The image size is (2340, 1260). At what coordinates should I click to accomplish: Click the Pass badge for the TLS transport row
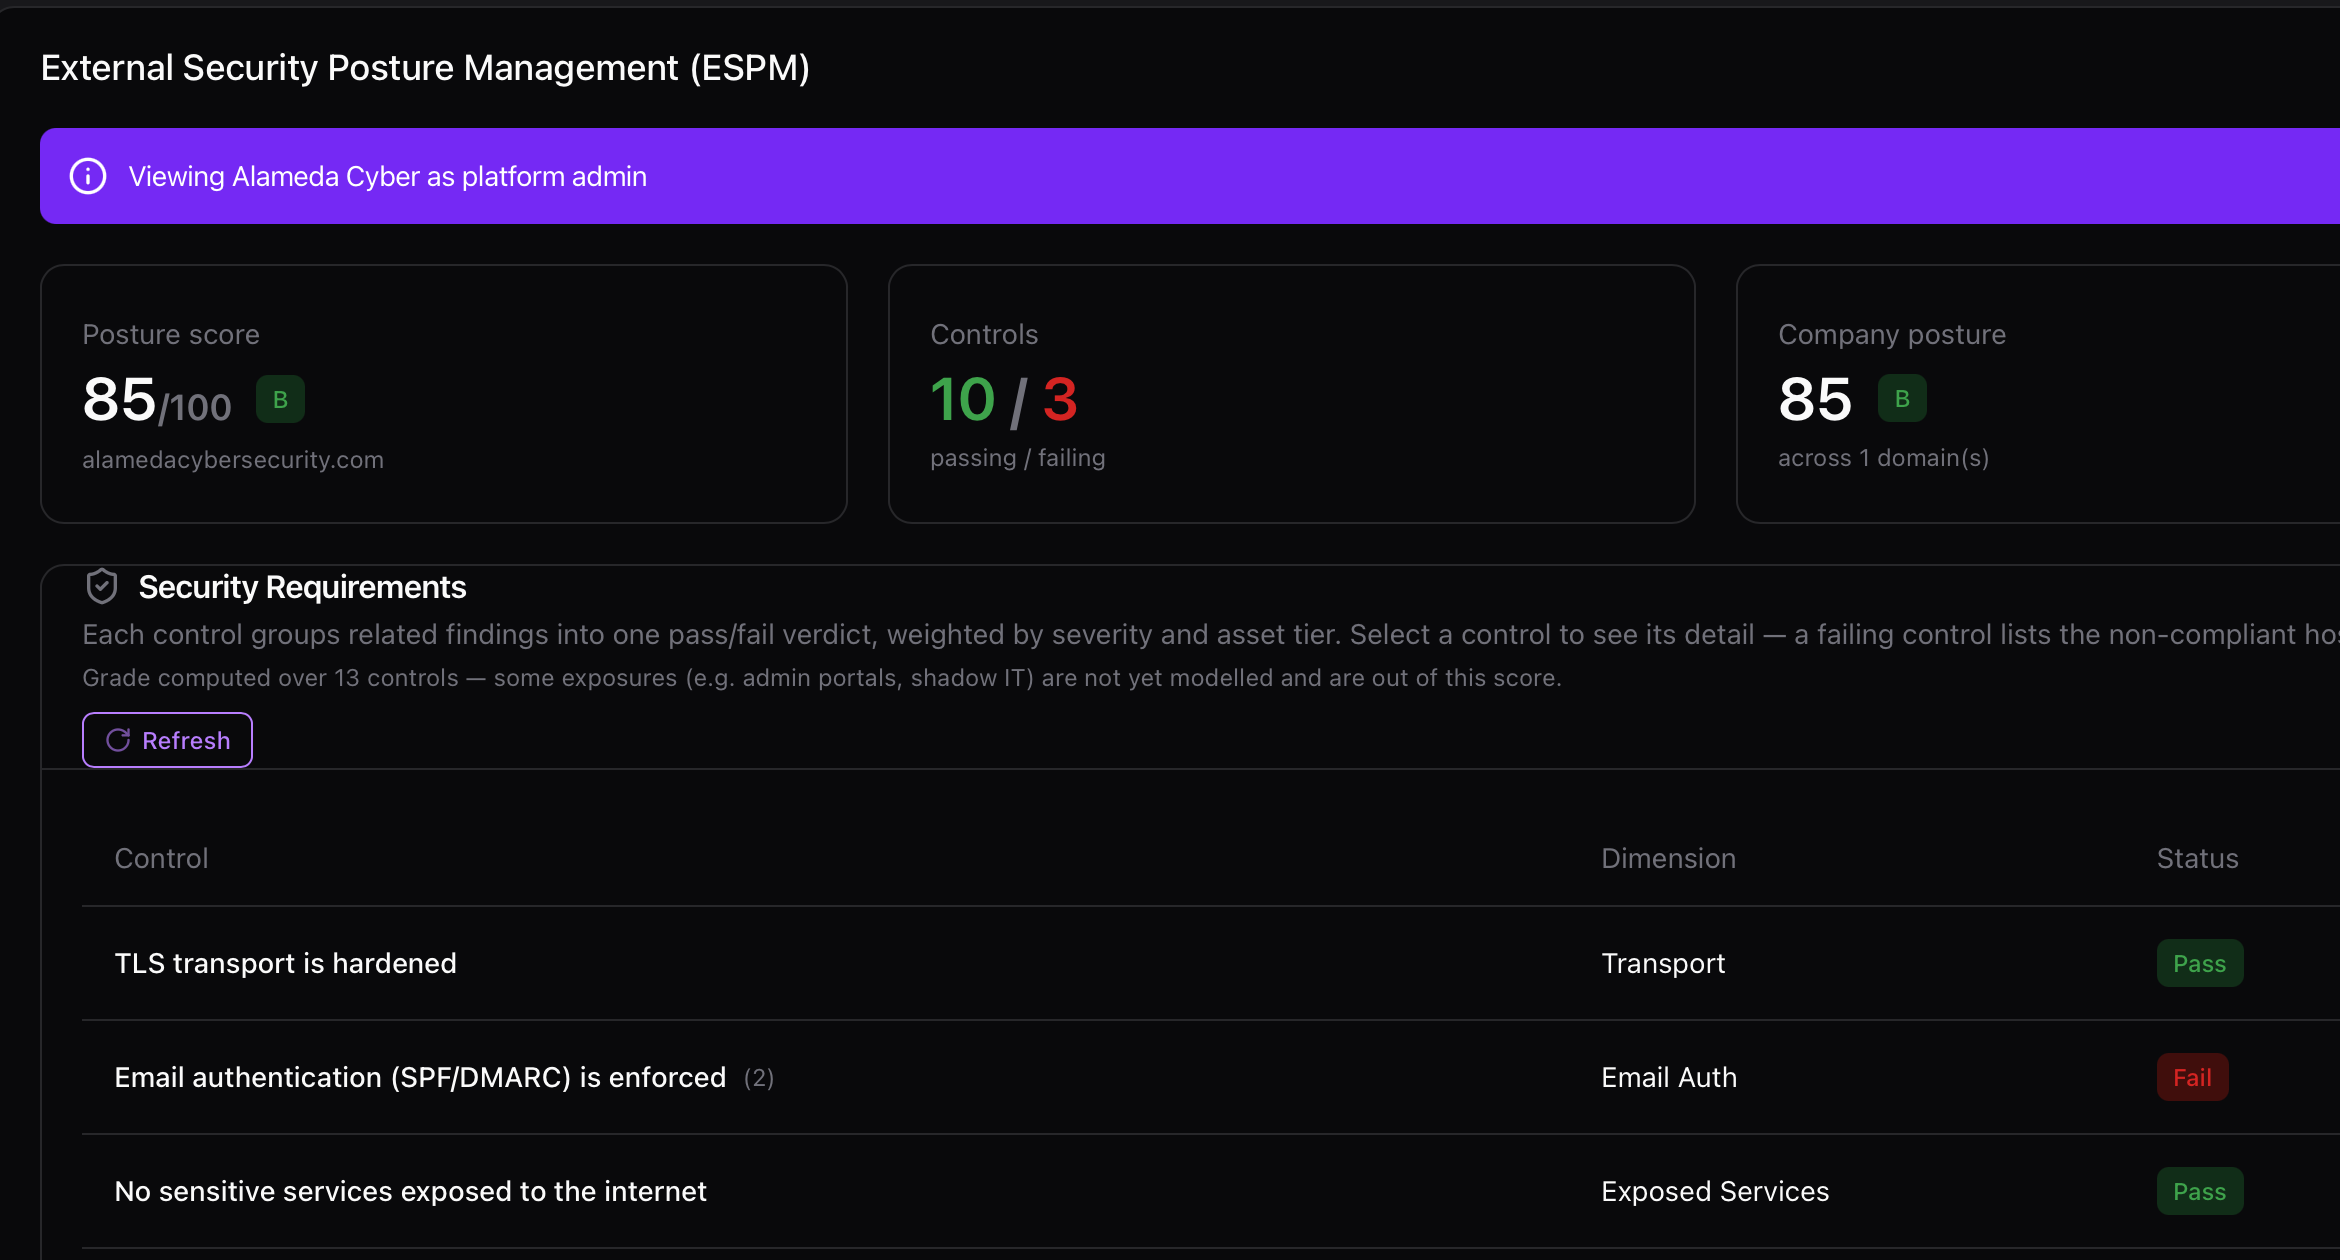[2200, 963]
